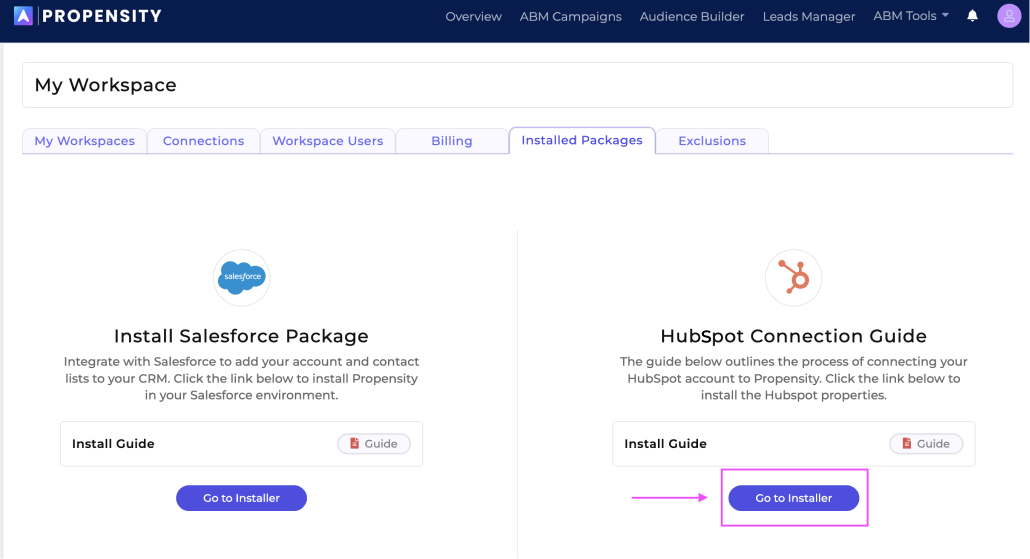The height and width of the screenshot is (559, 1030).
Task: Click the PROPENSITY brand wordmark
Action: click(102, 16)
